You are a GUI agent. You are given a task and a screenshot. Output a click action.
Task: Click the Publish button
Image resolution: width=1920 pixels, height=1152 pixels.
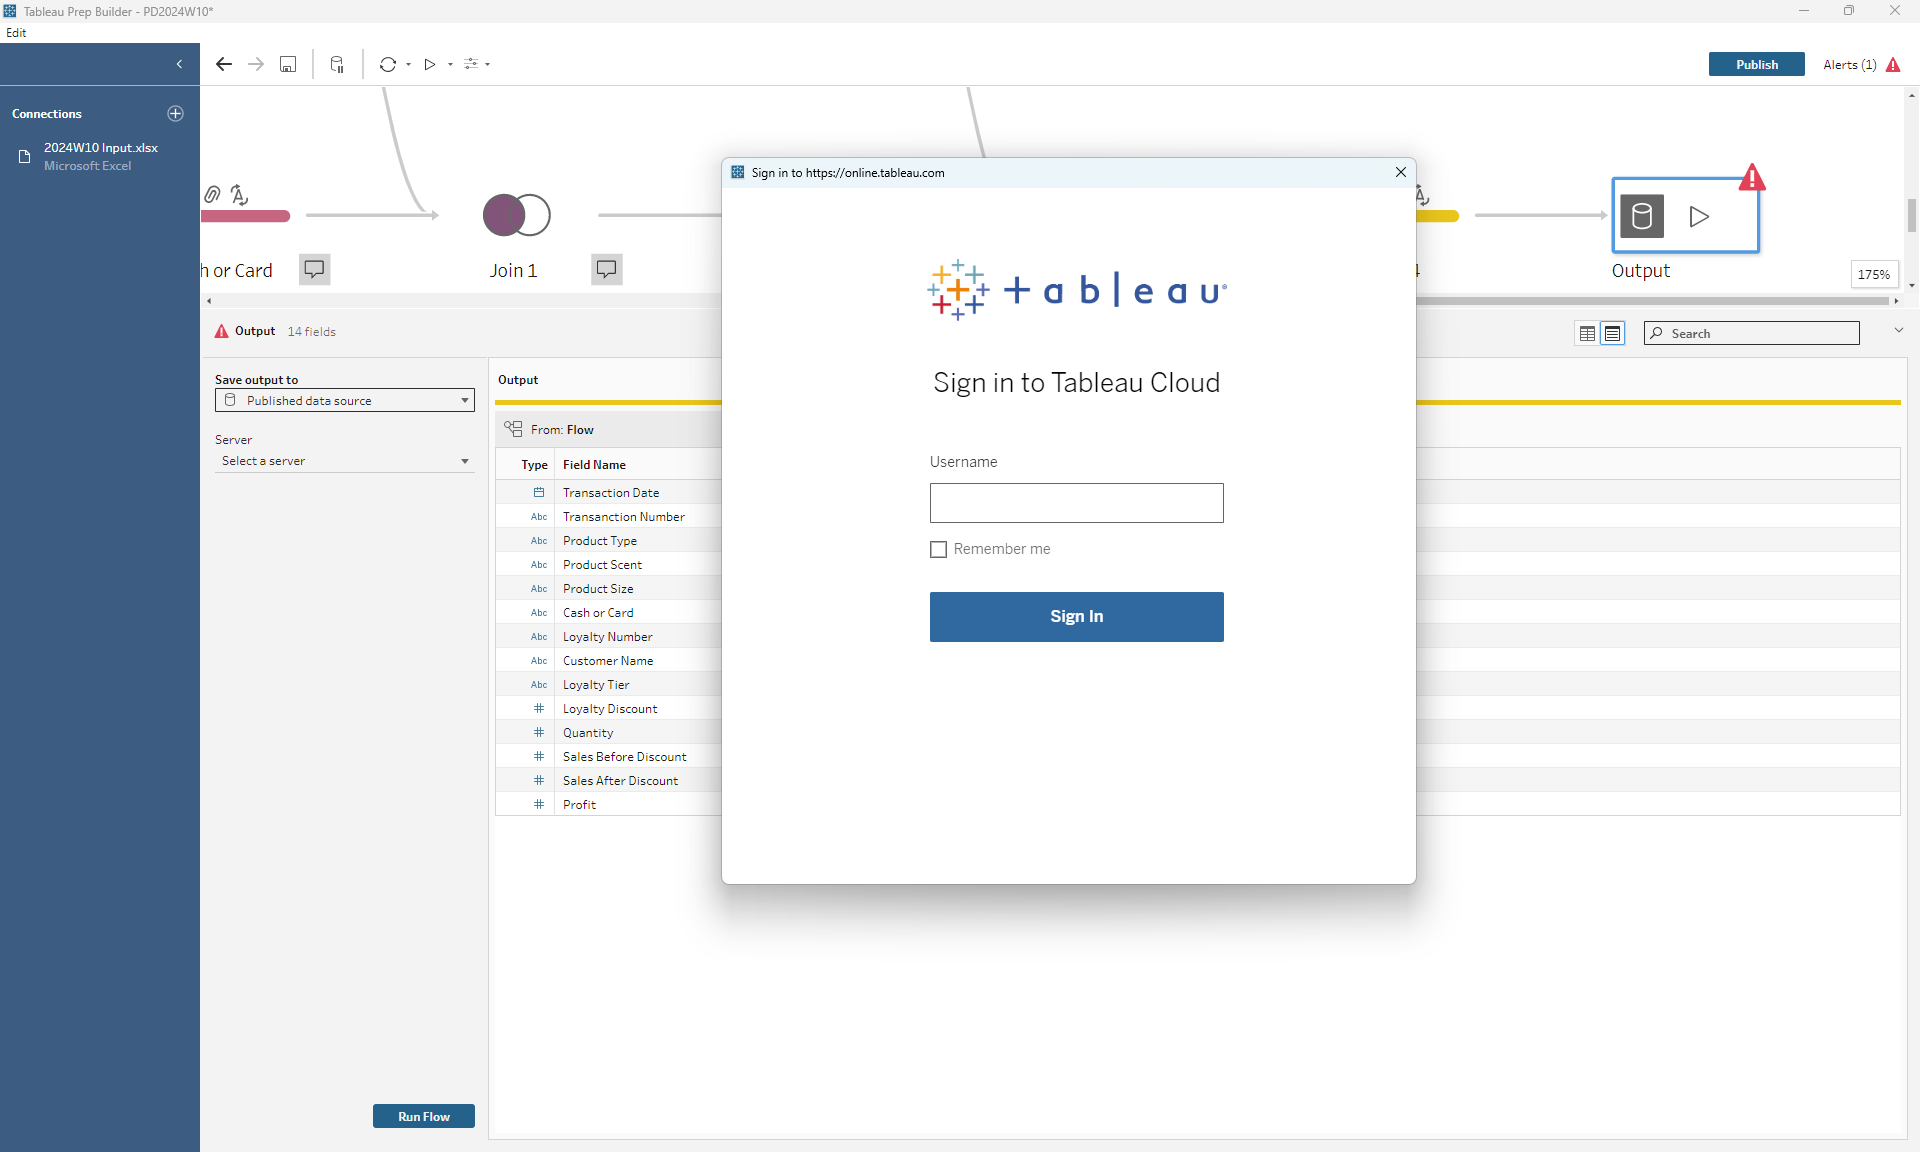(1758, 64)
